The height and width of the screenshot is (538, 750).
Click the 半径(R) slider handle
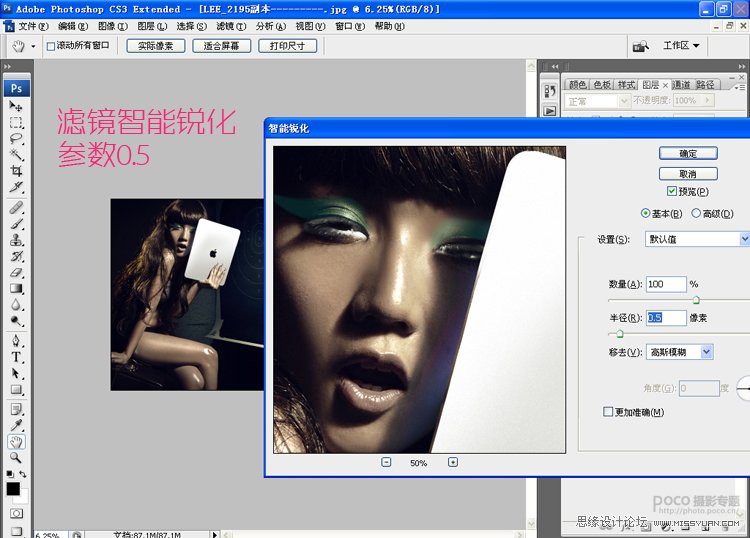(619, 333)
